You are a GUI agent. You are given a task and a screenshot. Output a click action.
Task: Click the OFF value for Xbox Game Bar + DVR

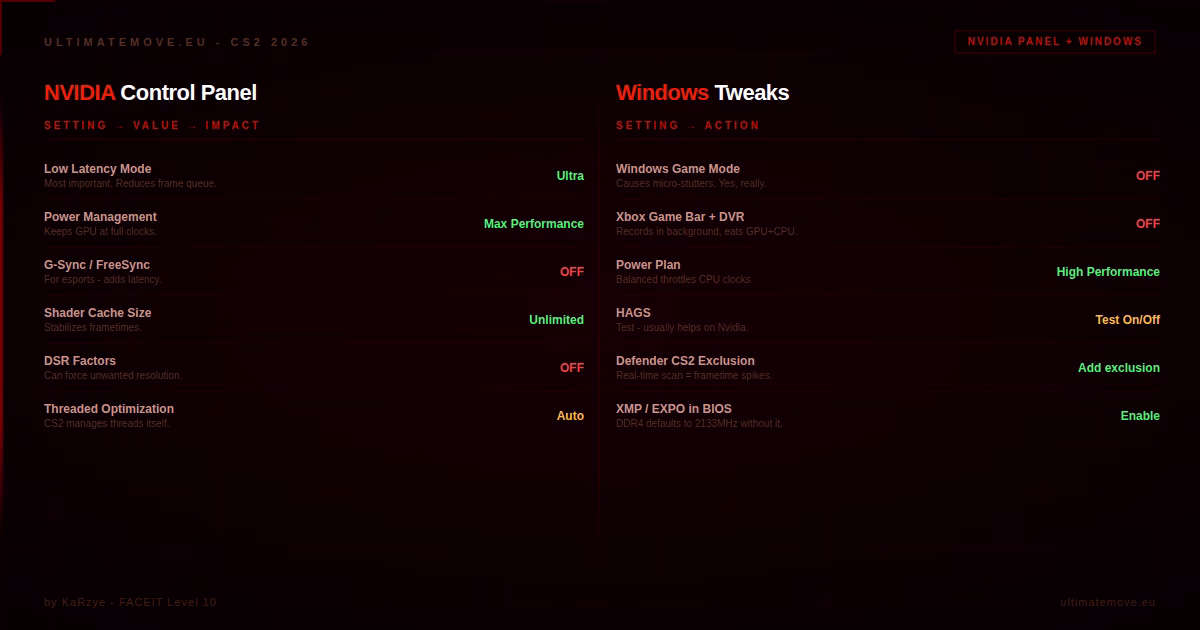[x=1148, y=224]
